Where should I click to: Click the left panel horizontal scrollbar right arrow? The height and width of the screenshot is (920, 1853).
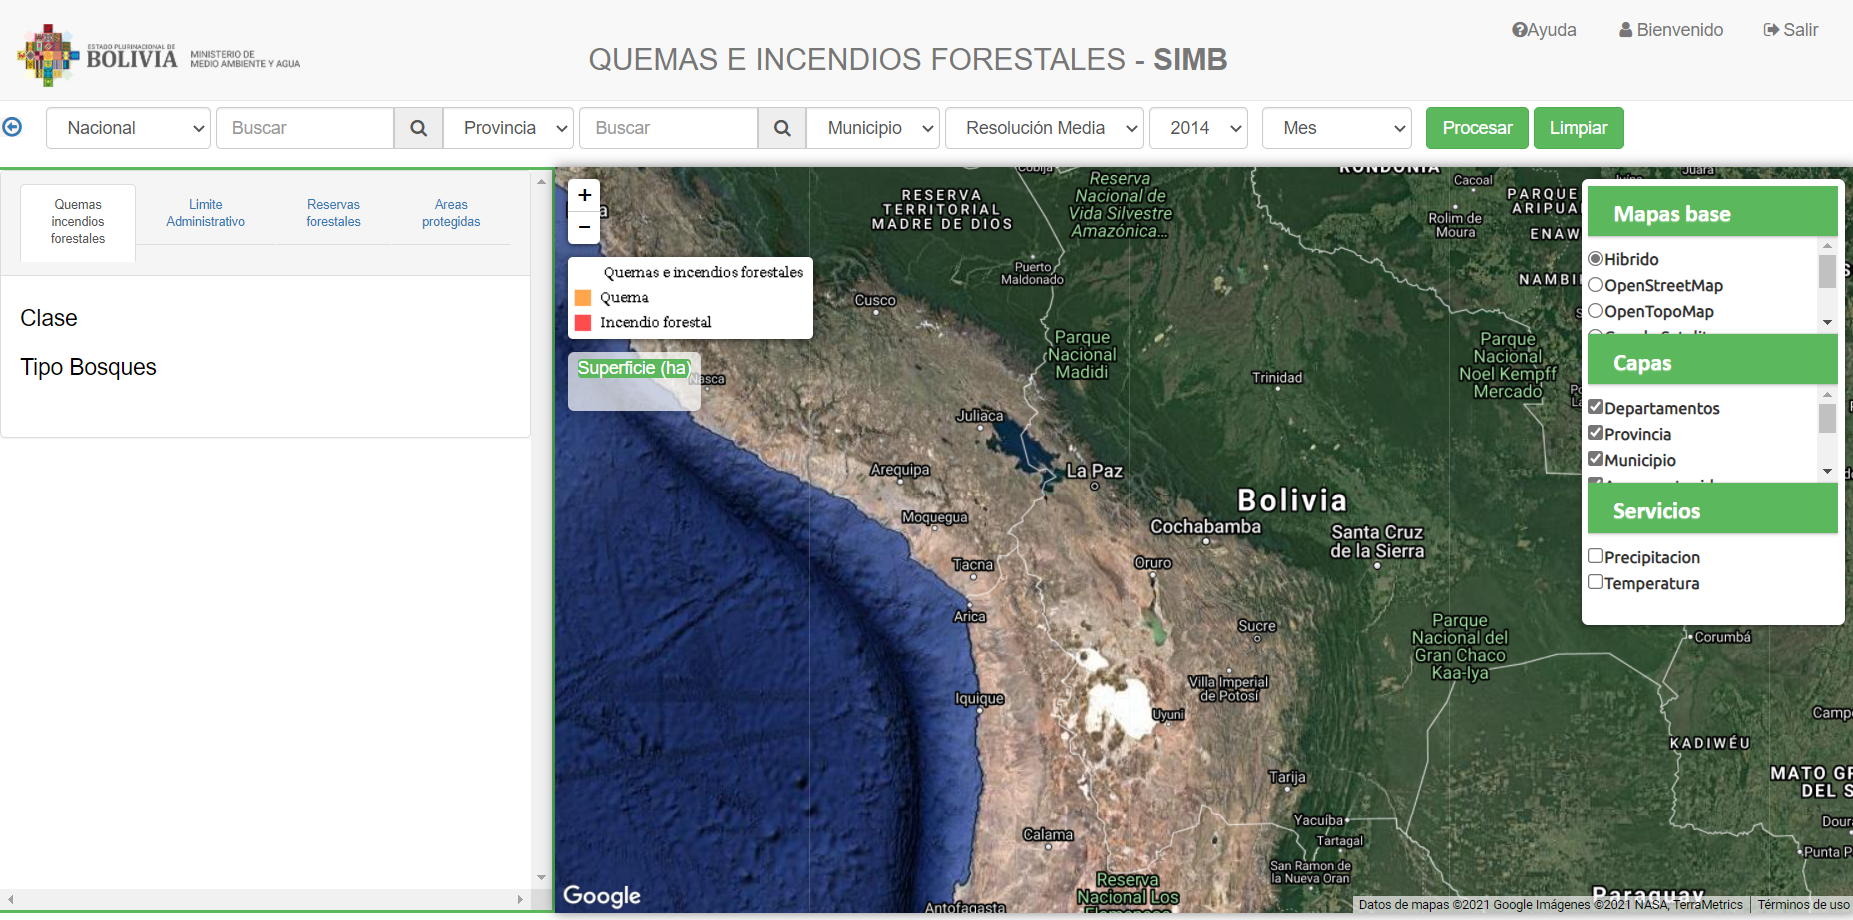(x=520, y=899)
